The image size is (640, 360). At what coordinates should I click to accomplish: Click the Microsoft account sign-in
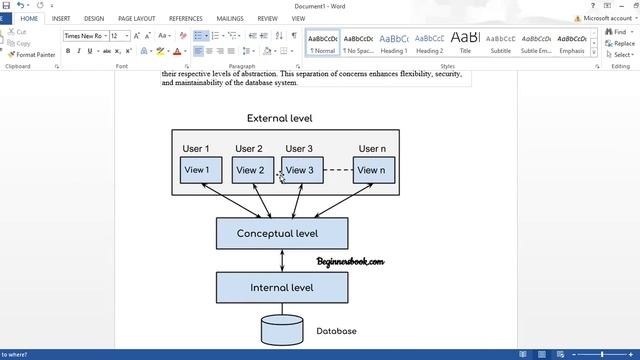click(x=606, y=18)
